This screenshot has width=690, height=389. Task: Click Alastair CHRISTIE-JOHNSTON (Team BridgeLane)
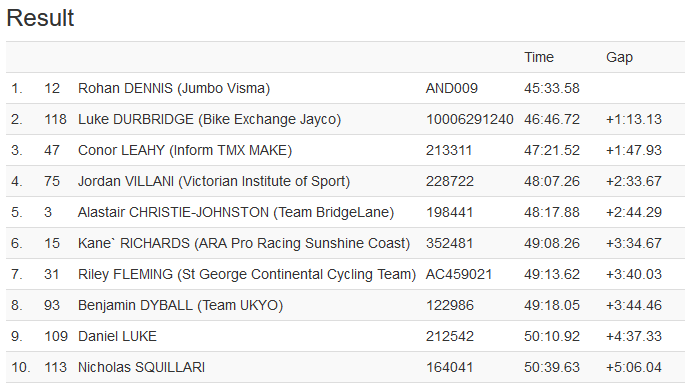(236, 213)
